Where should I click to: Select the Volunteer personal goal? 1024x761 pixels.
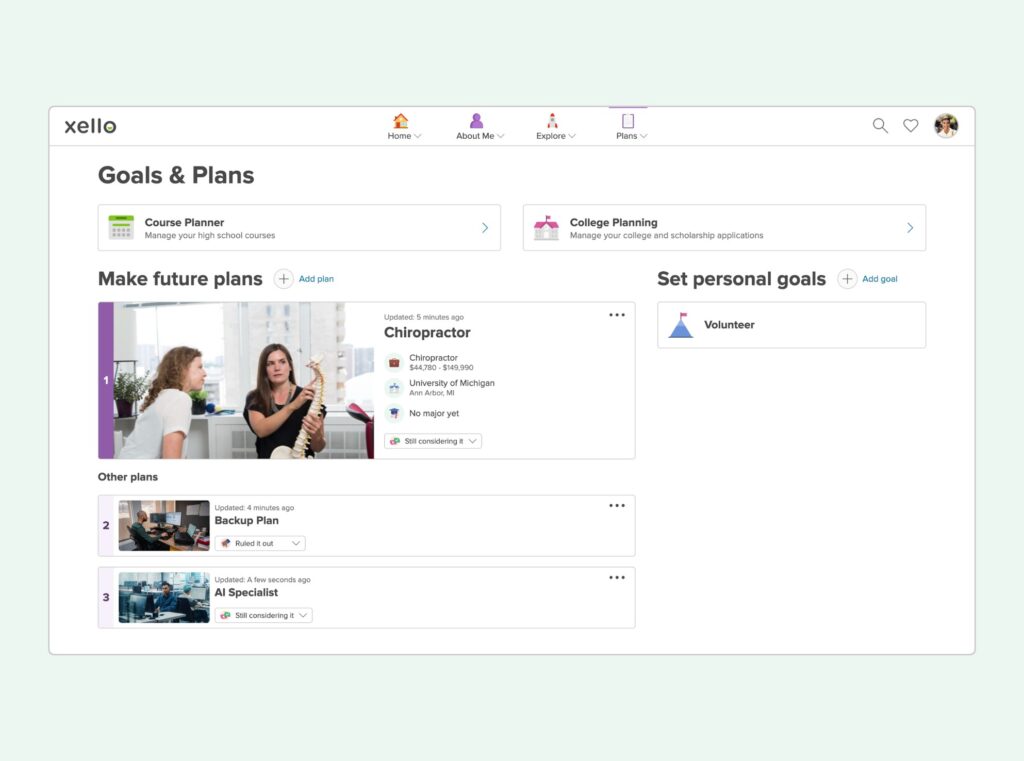point(791,325)
